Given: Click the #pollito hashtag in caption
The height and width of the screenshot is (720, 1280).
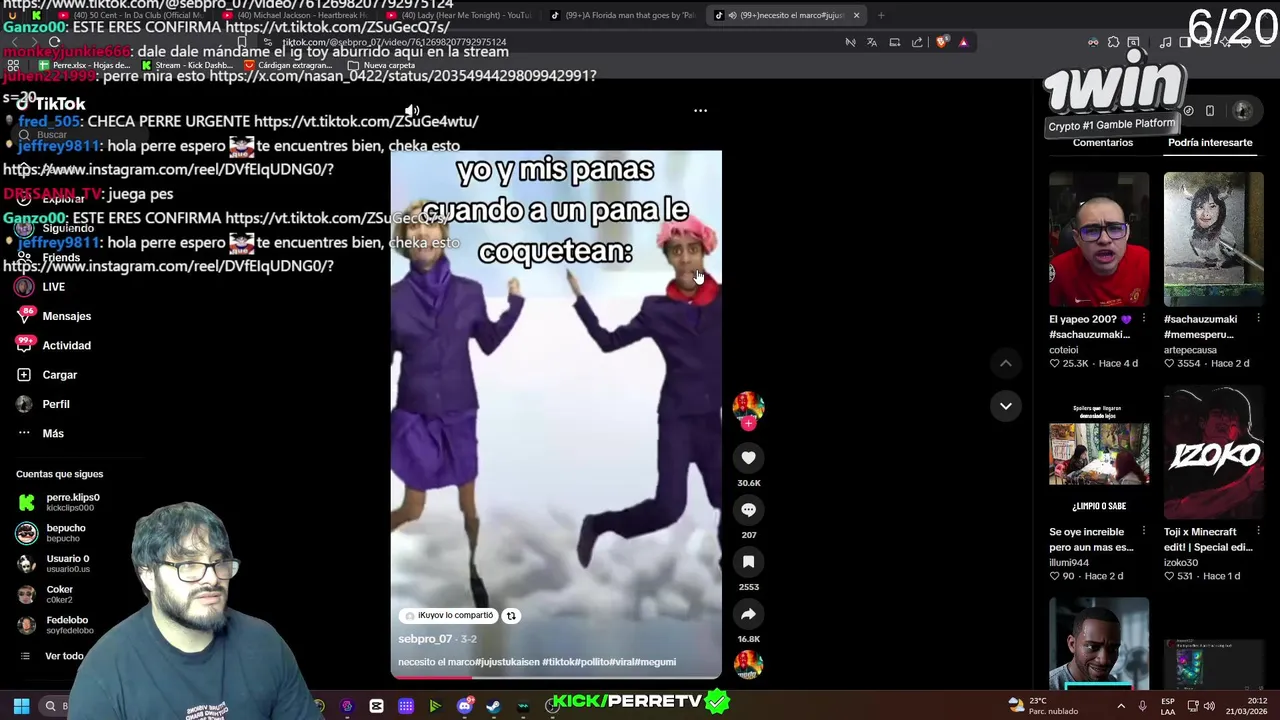Looking at the screenshot, I should tap(590, 662).
